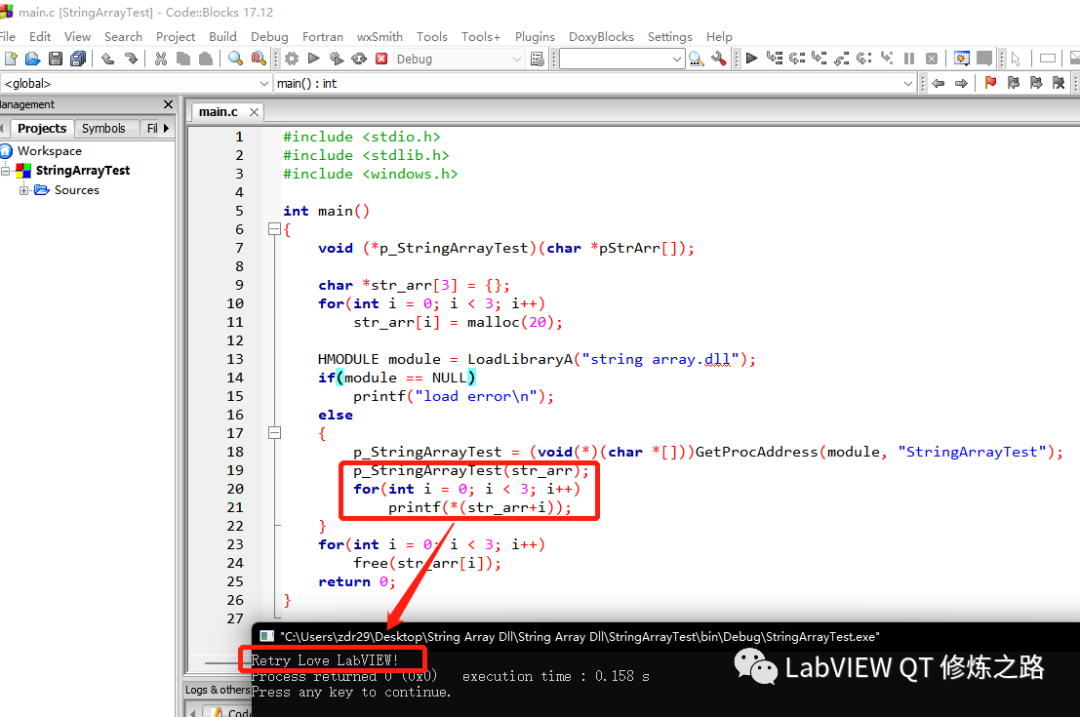
Task: Click the Stop debugger icon
Action: (x=932, y=58)
